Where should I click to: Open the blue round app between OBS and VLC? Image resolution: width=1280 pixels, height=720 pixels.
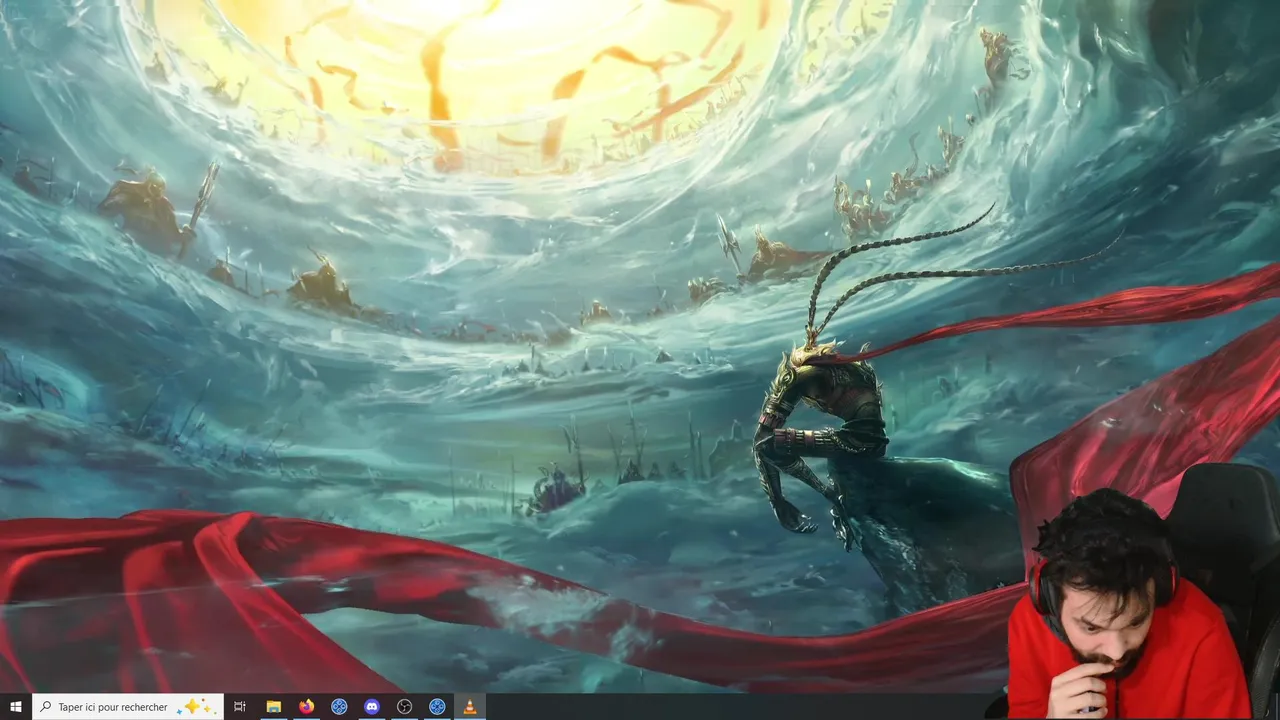437,707
